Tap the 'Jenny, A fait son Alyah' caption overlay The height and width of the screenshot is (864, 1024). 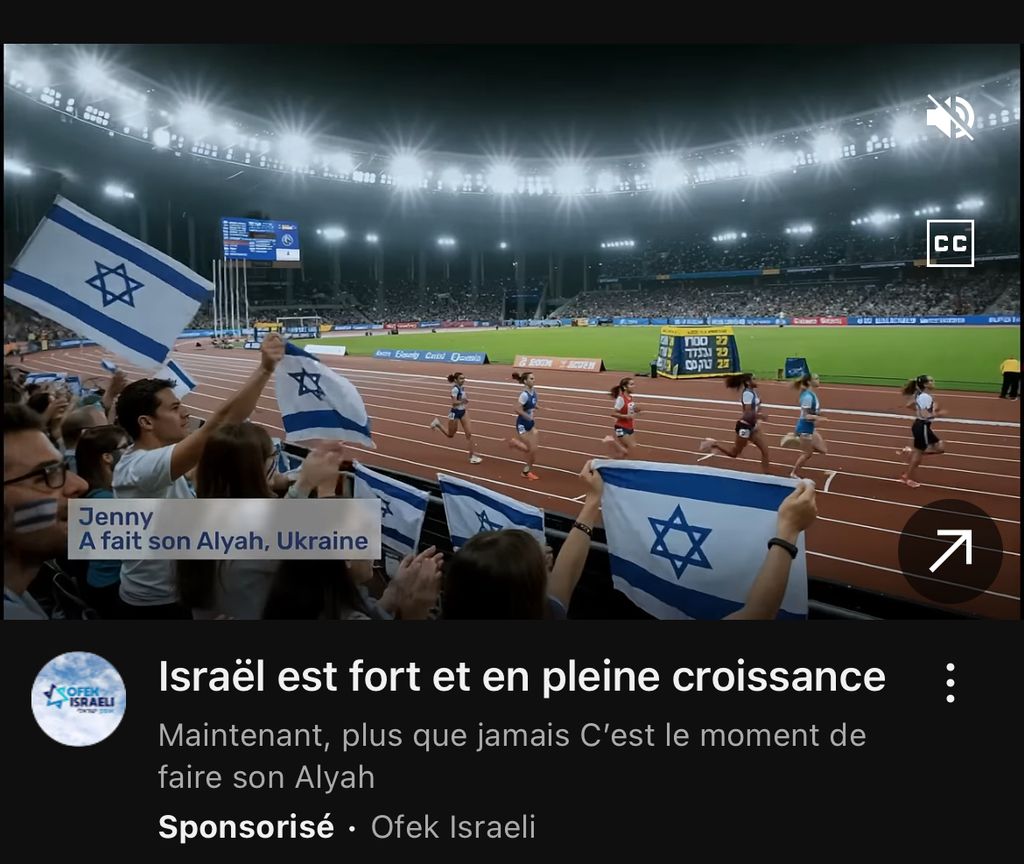[224, 529]
